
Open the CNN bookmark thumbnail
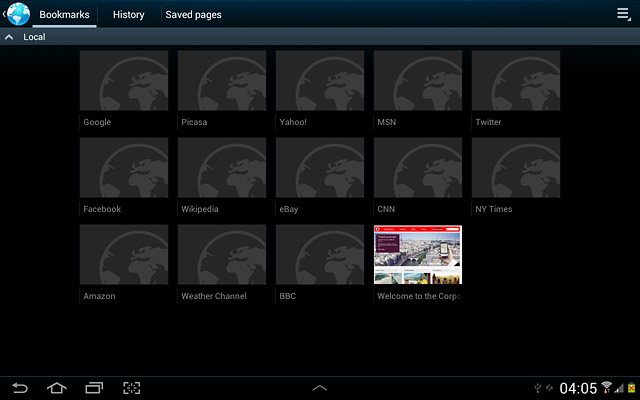[418, 167]
